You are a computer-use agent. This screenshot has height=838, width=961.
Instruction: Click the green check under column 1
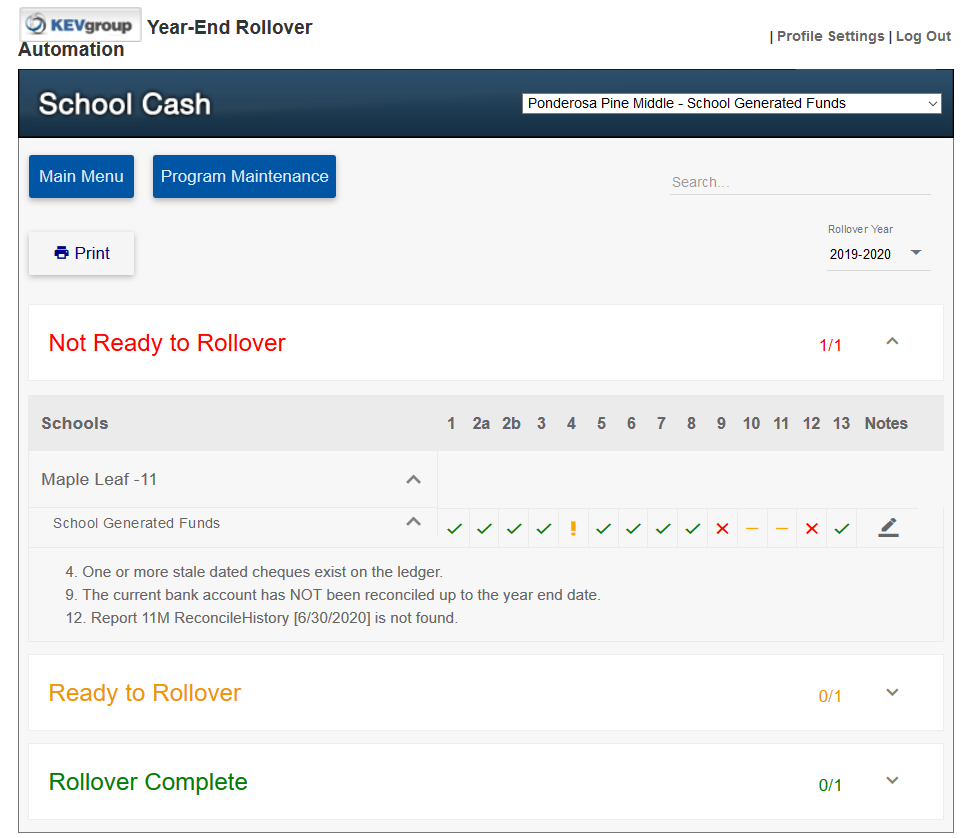pyautogui.click(x=454, y=528)
